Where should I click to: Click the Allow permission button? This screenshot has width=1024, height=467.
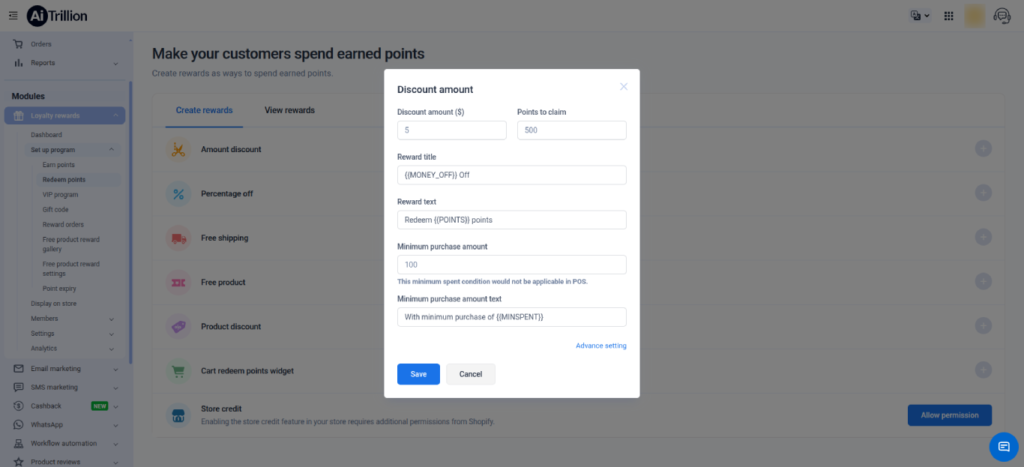[x=949, y=414]
